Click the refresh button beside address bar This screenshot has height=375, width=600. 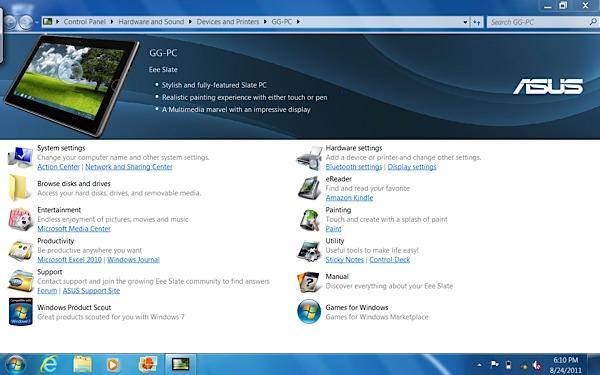point(476,22)
